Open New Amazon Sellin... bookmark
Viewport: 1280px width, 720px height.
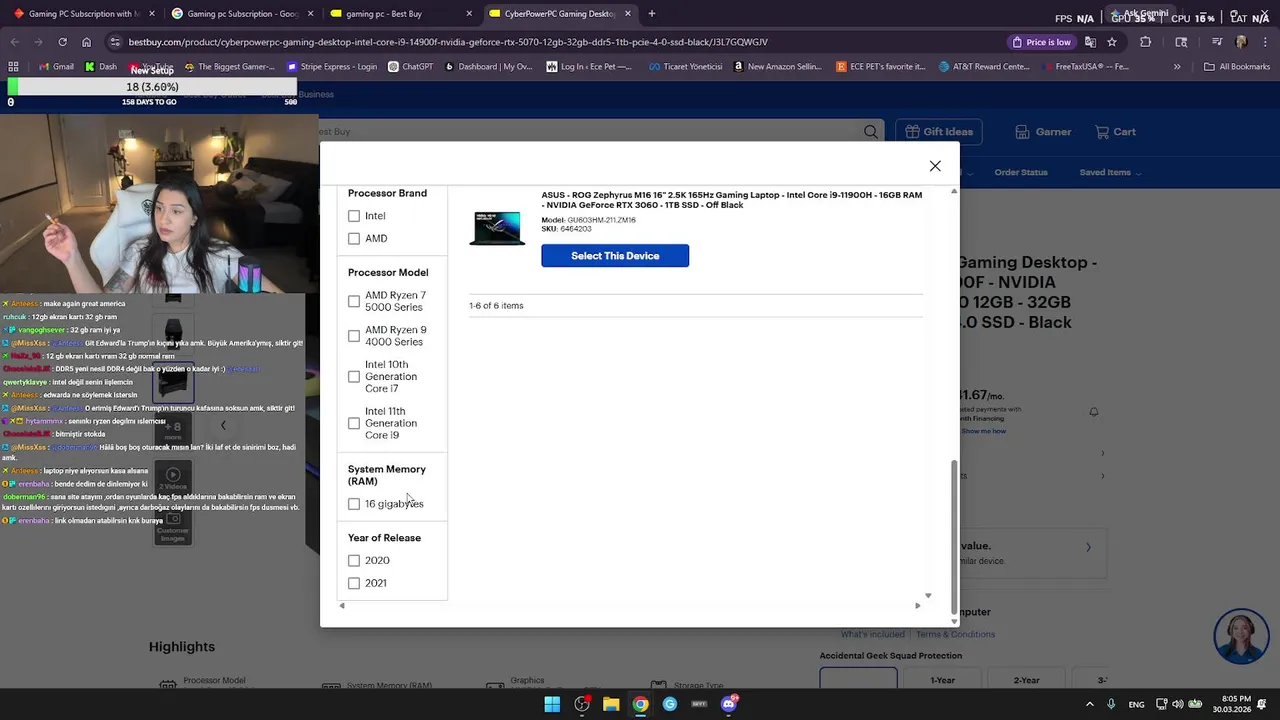(777, 67)
